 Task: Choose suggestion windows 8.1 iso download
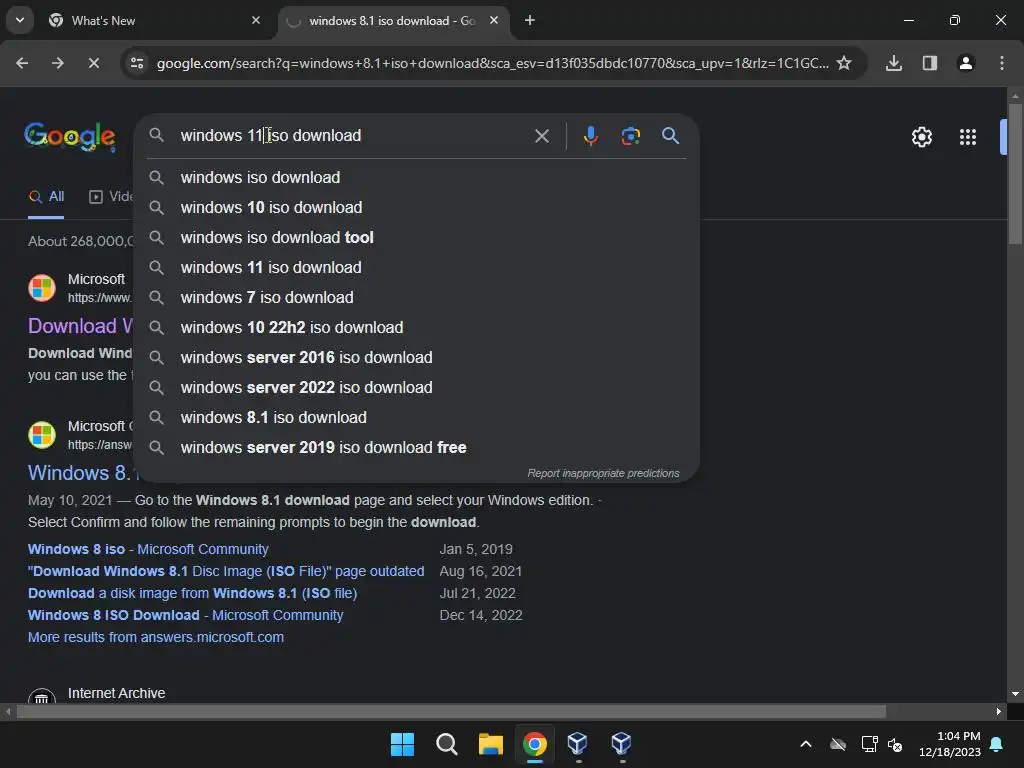(417, 417)
